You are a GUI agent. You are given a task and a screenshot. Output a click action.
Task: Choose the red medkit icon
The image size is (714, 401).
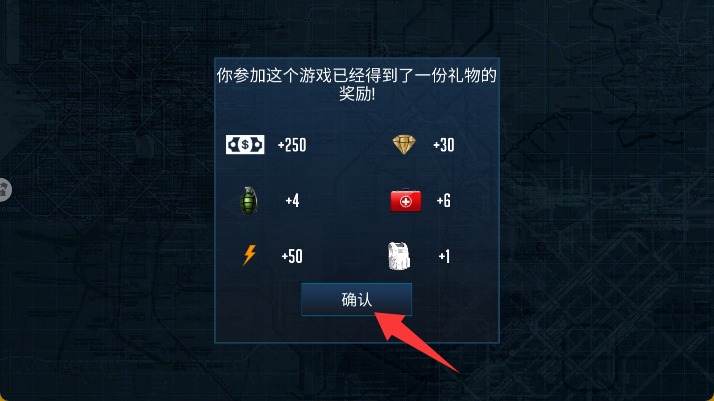(x=405, y=201)
